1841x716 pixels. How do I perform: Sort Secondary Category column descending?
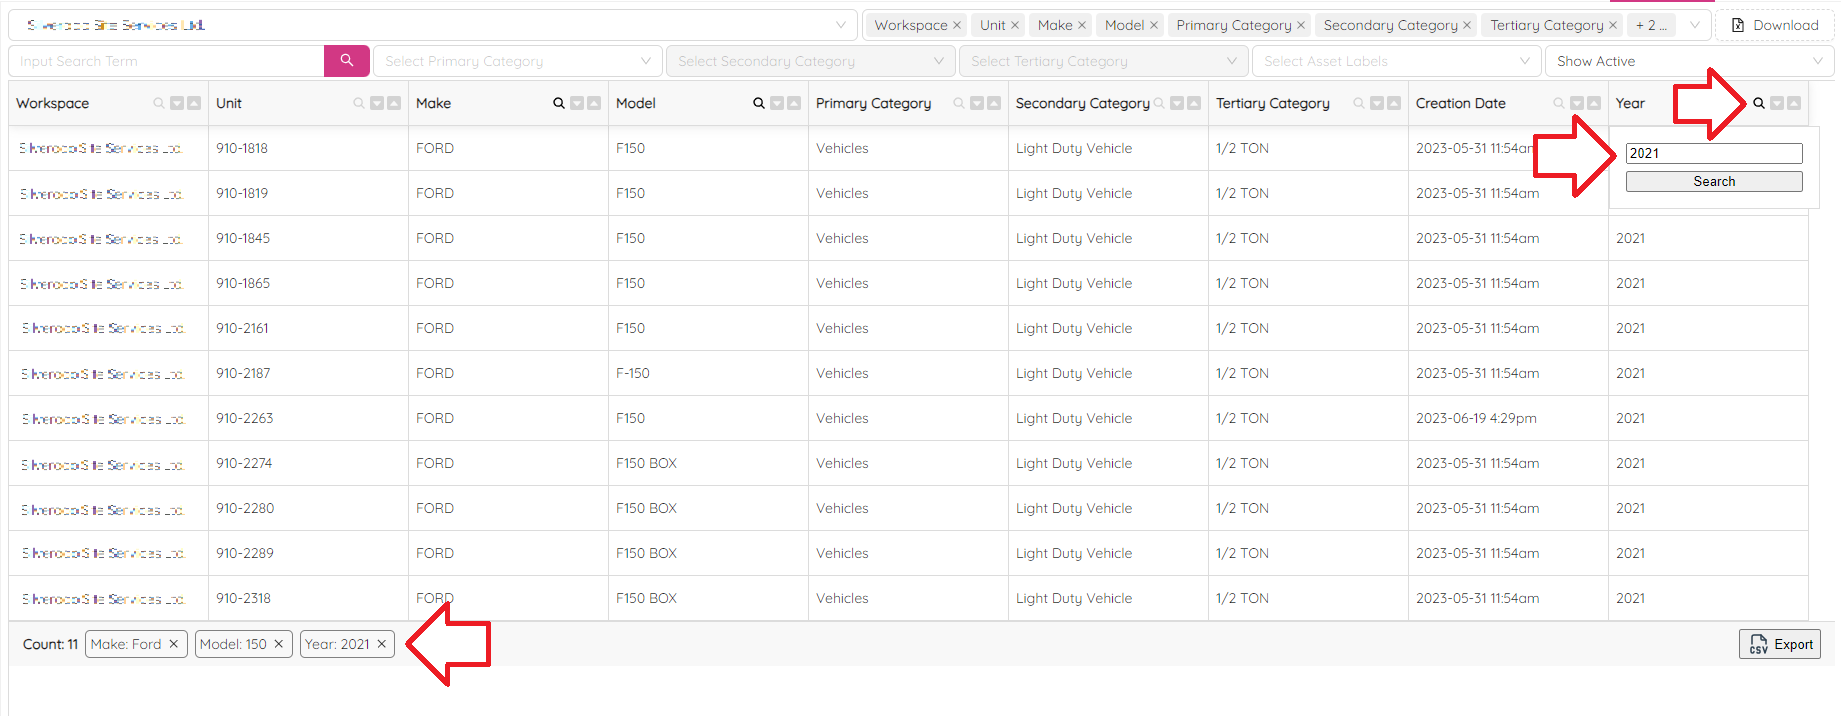pyautogui.click(x=1177, y=103)
